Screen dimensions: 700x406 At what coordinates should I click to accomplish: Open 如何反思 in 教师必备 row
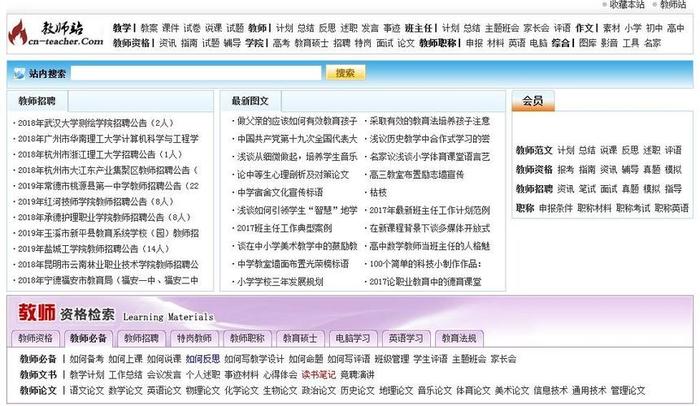pos(203,359)
